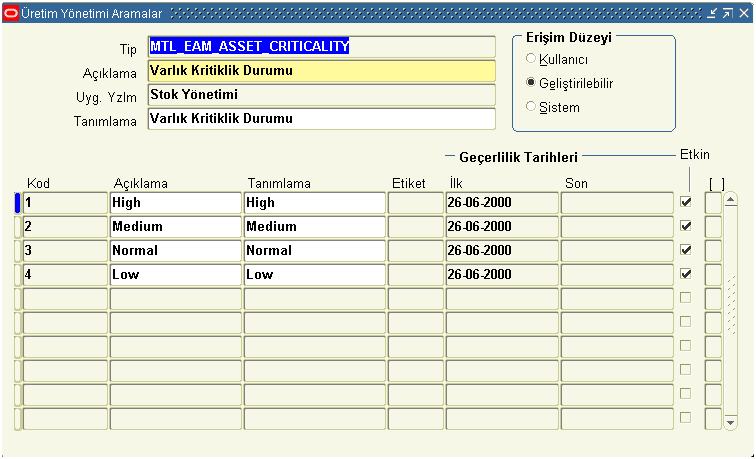The image size is (756, 459).
Task: Focus the Tanımlama header field
Action: tap(321, 119)
